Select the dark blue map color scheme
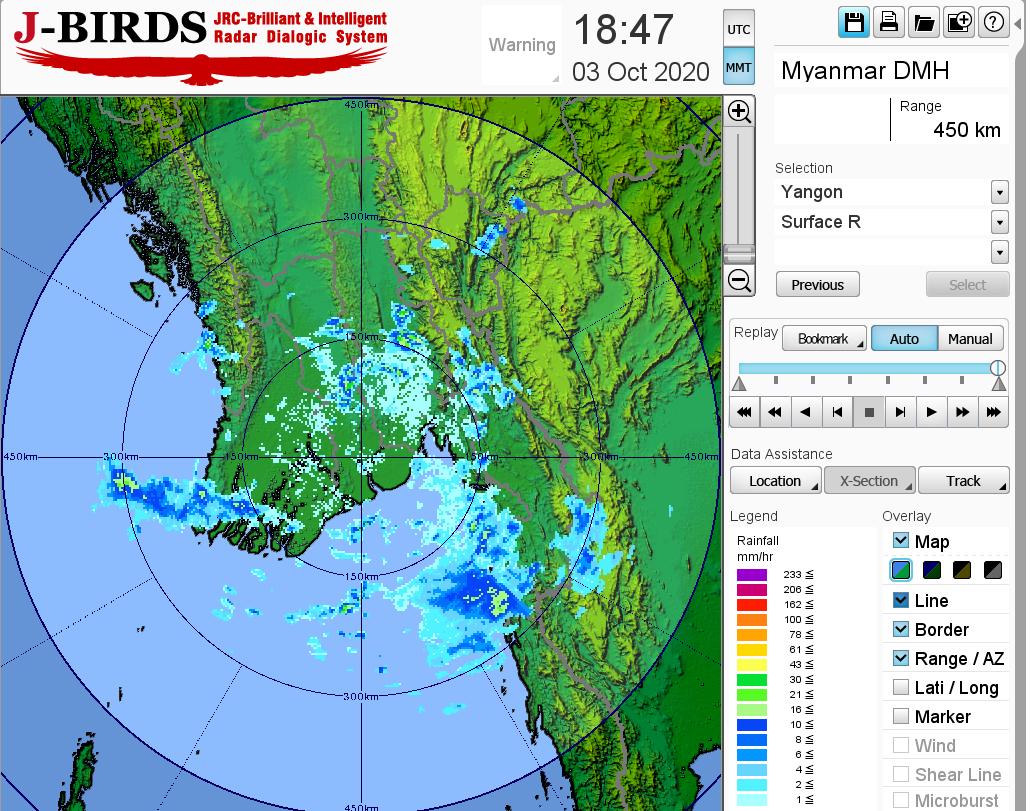Viewport: 1030px width, 811px height. pos(932,571)
